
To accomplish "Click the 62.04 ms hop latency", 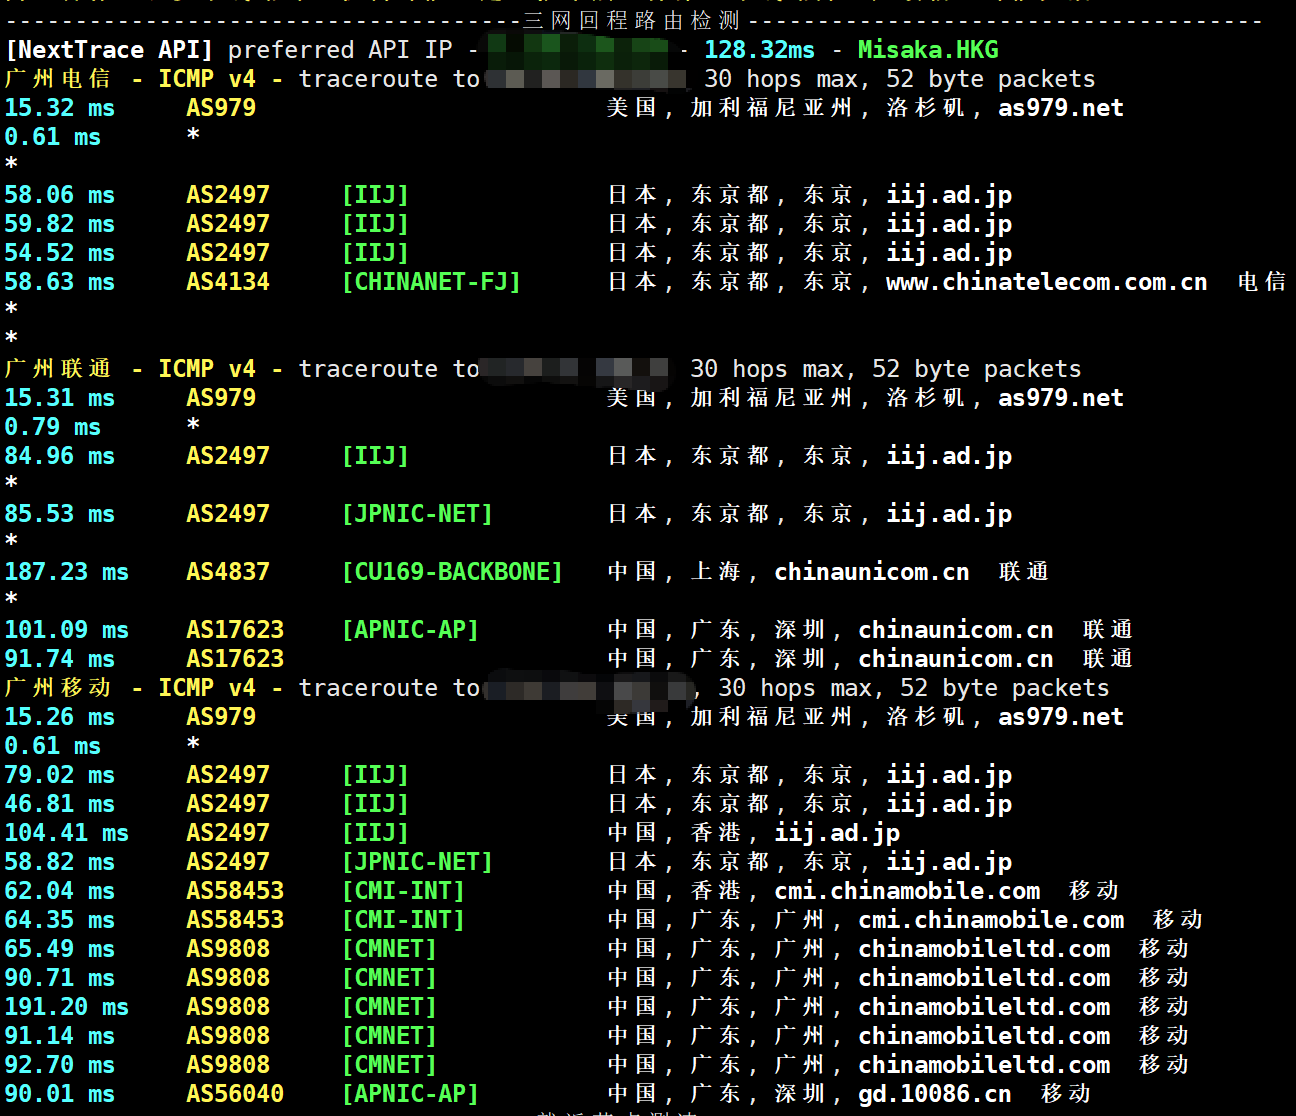I will [x=60, y=891].
